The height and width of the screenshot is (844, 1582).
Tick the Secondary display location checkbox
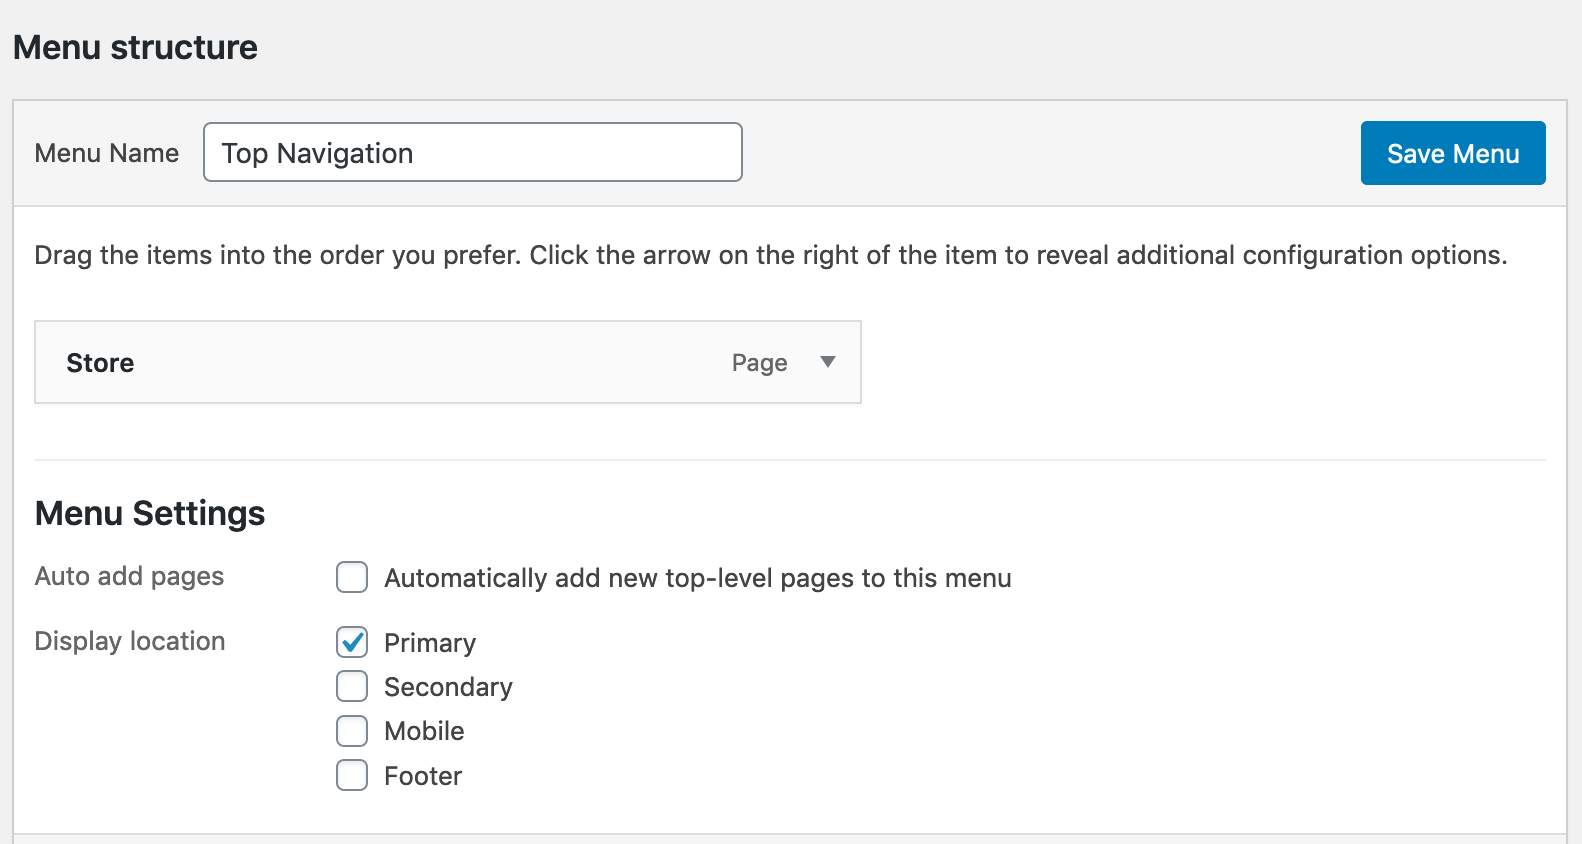(352, 686)
